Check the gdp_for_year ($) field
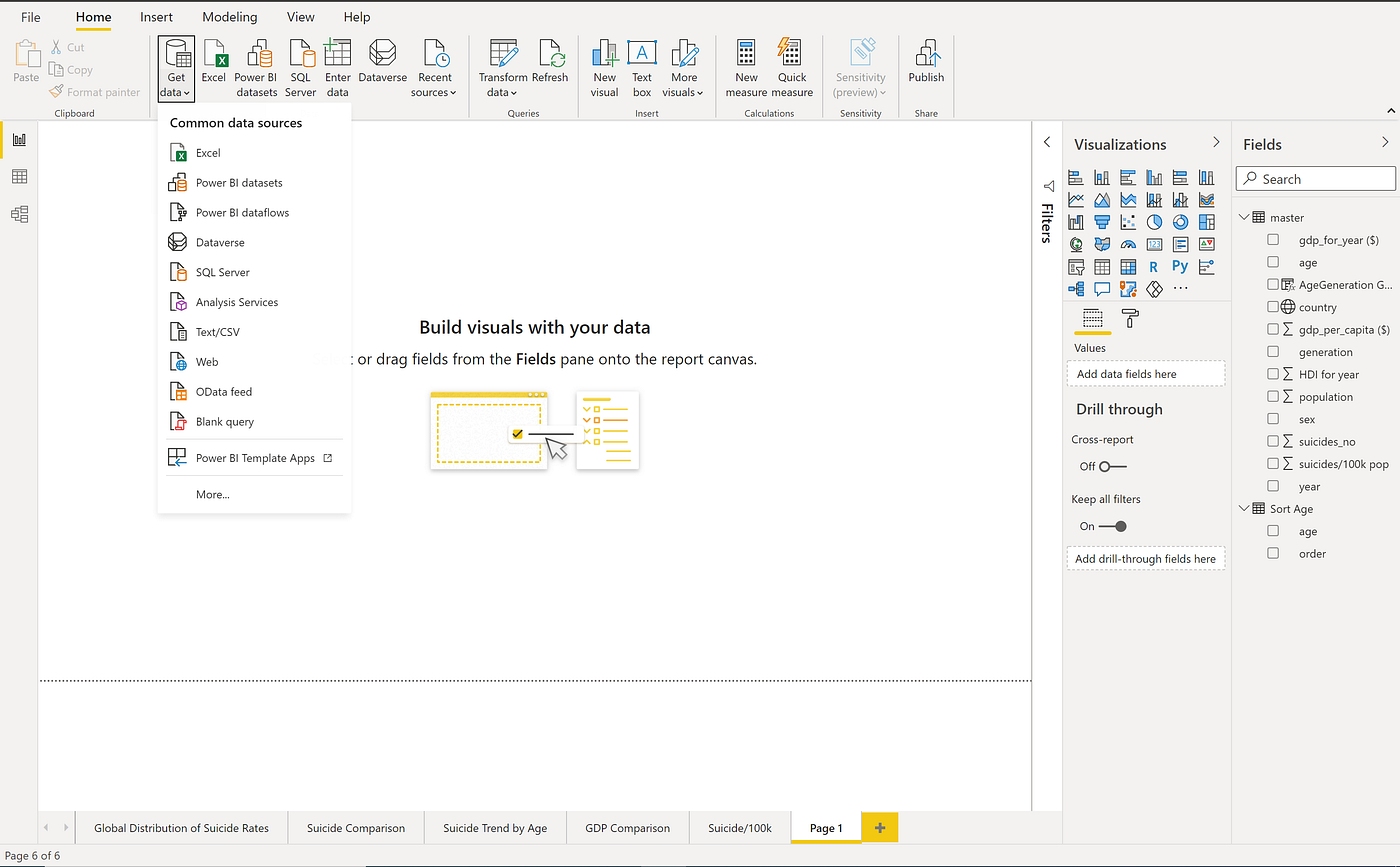The image size is (1400, 867). (1273, 240)
